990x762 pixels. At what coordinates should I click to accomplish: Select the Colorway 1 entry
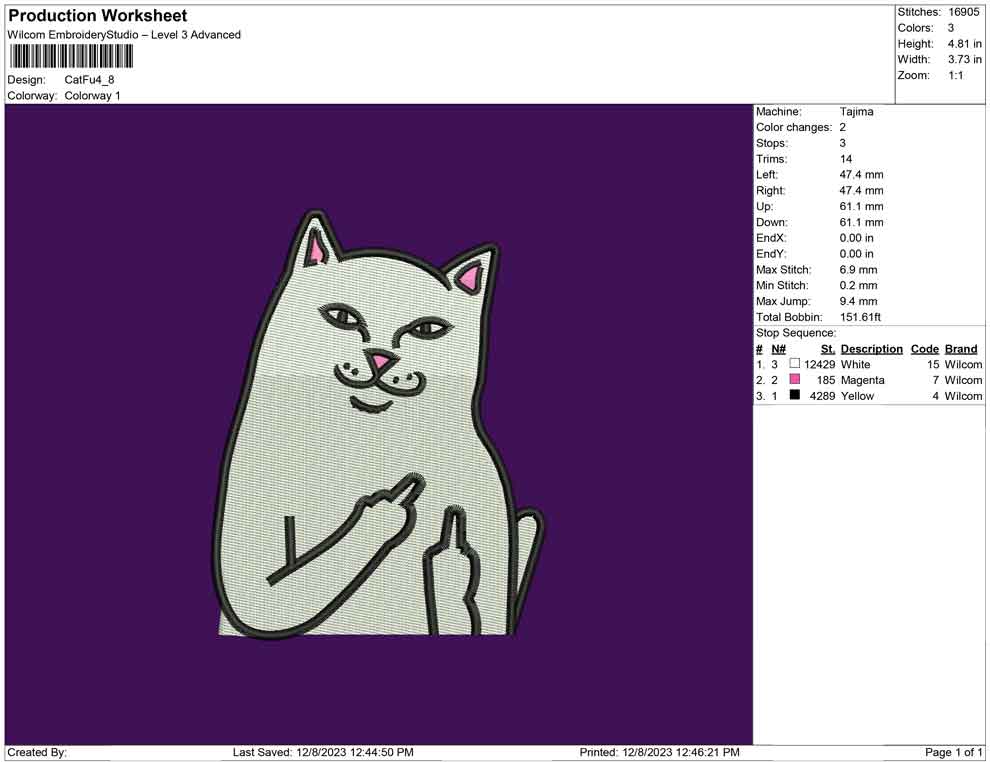coord(93,96)
